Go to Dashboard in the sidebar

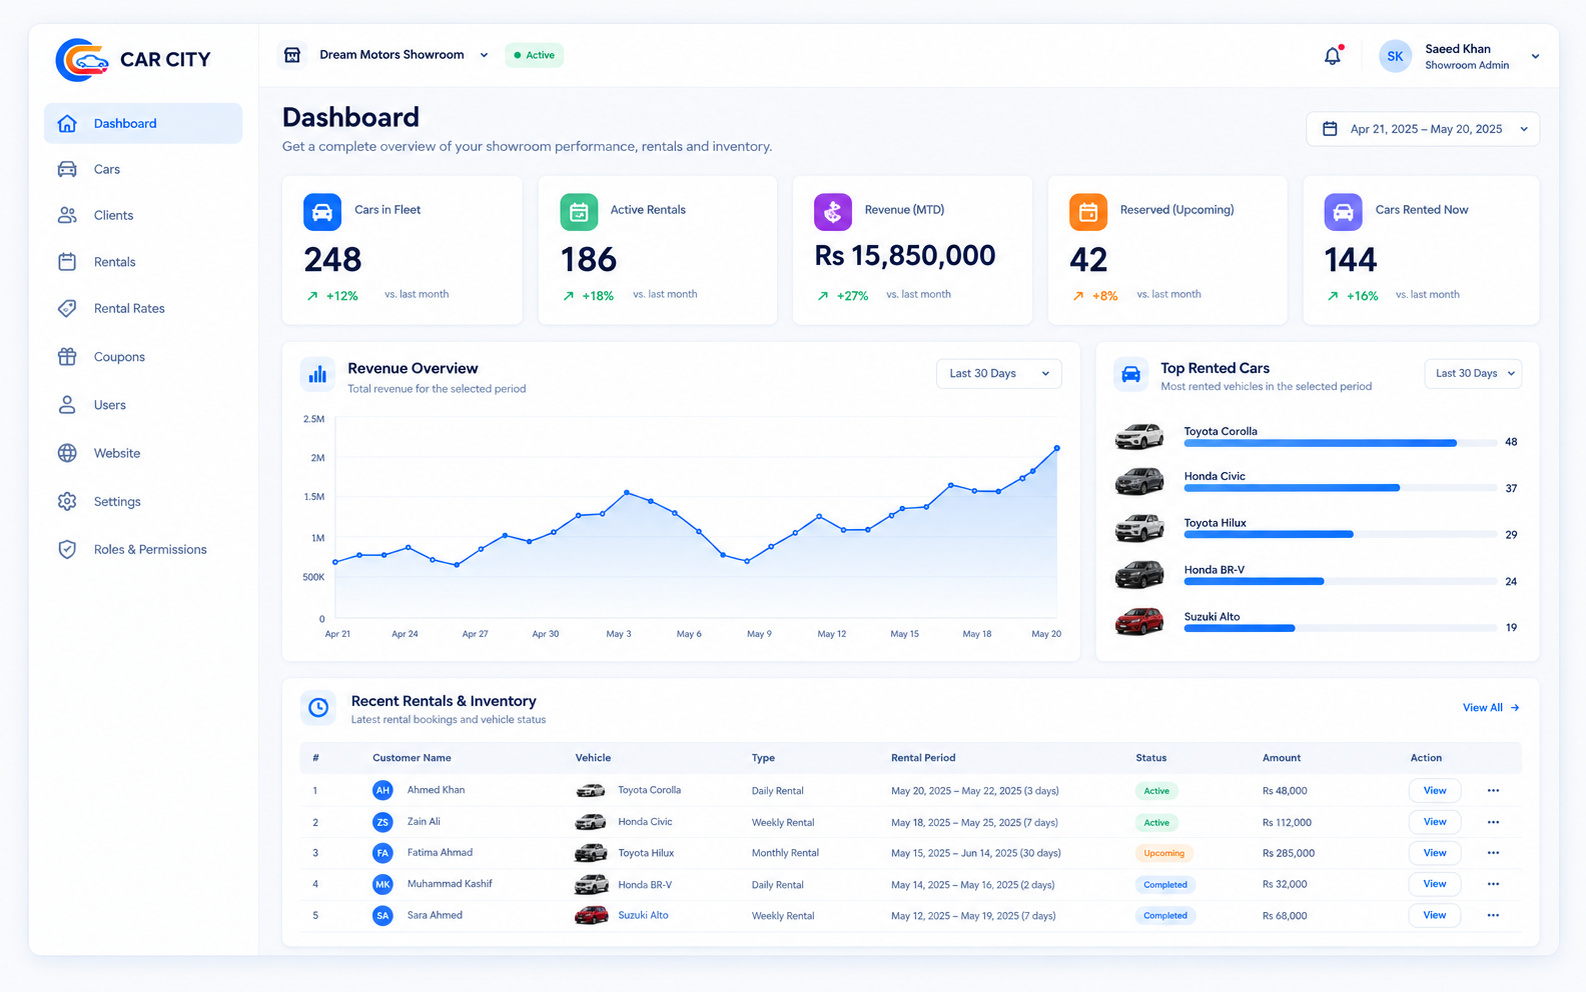[x=143, y=123]
